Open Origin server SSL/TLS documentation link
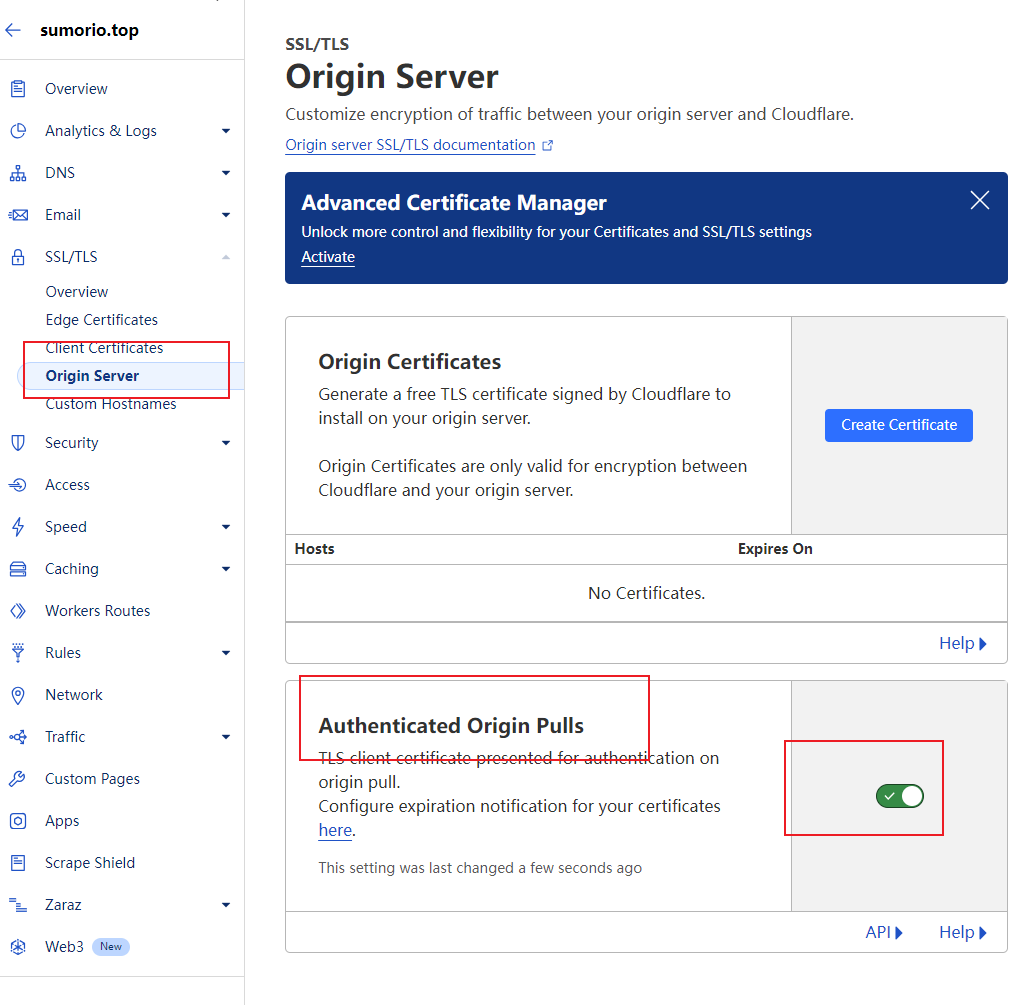This screenshot has width=1035, height=1005. 410,145
